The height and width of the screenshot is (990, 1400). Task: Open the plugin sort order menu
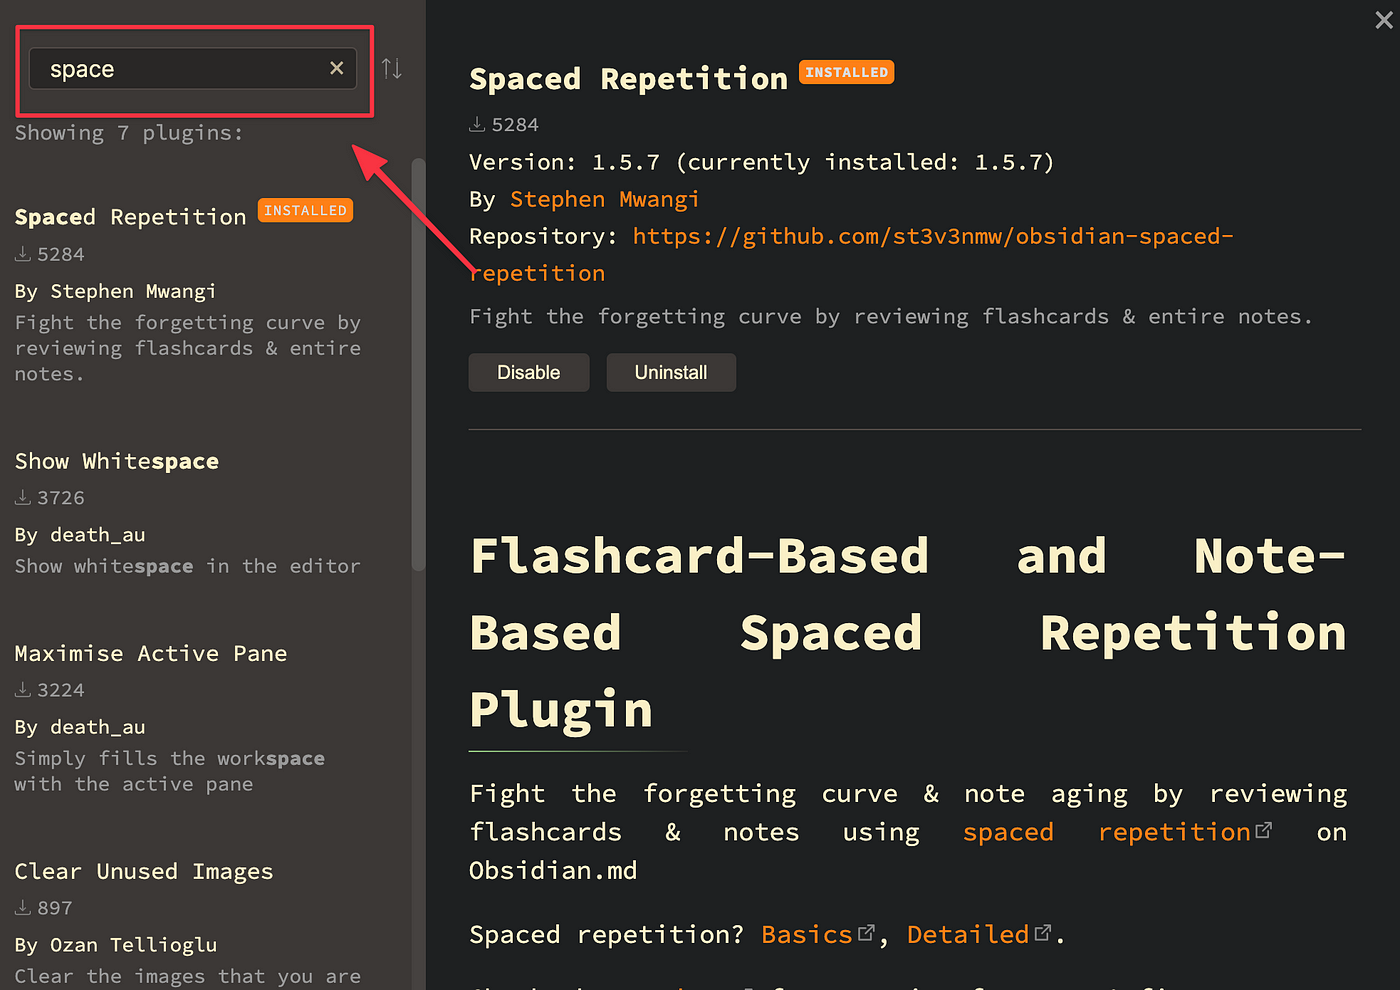point(392,68)
